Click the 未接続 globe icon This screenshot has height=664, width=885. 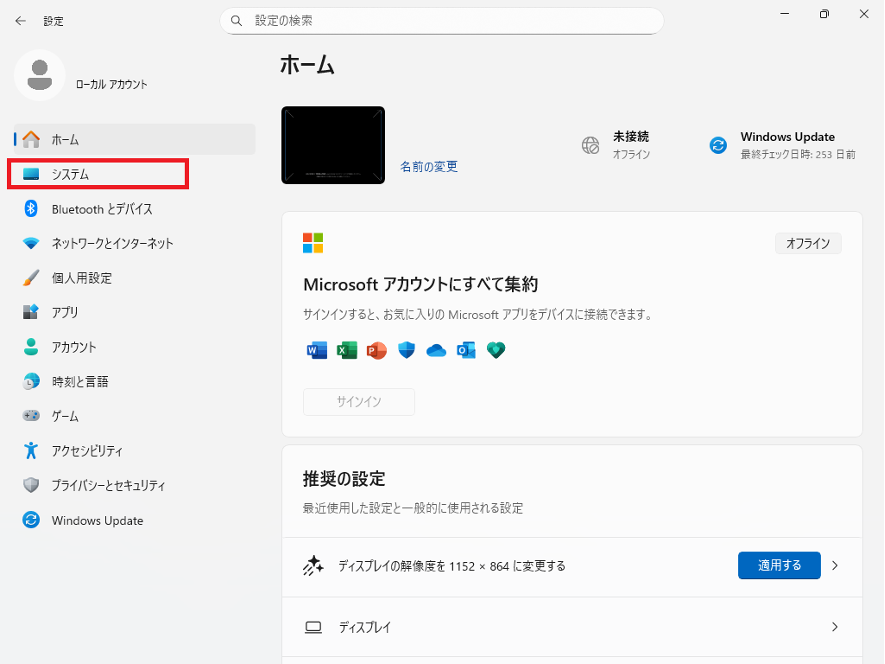[590, 146]
